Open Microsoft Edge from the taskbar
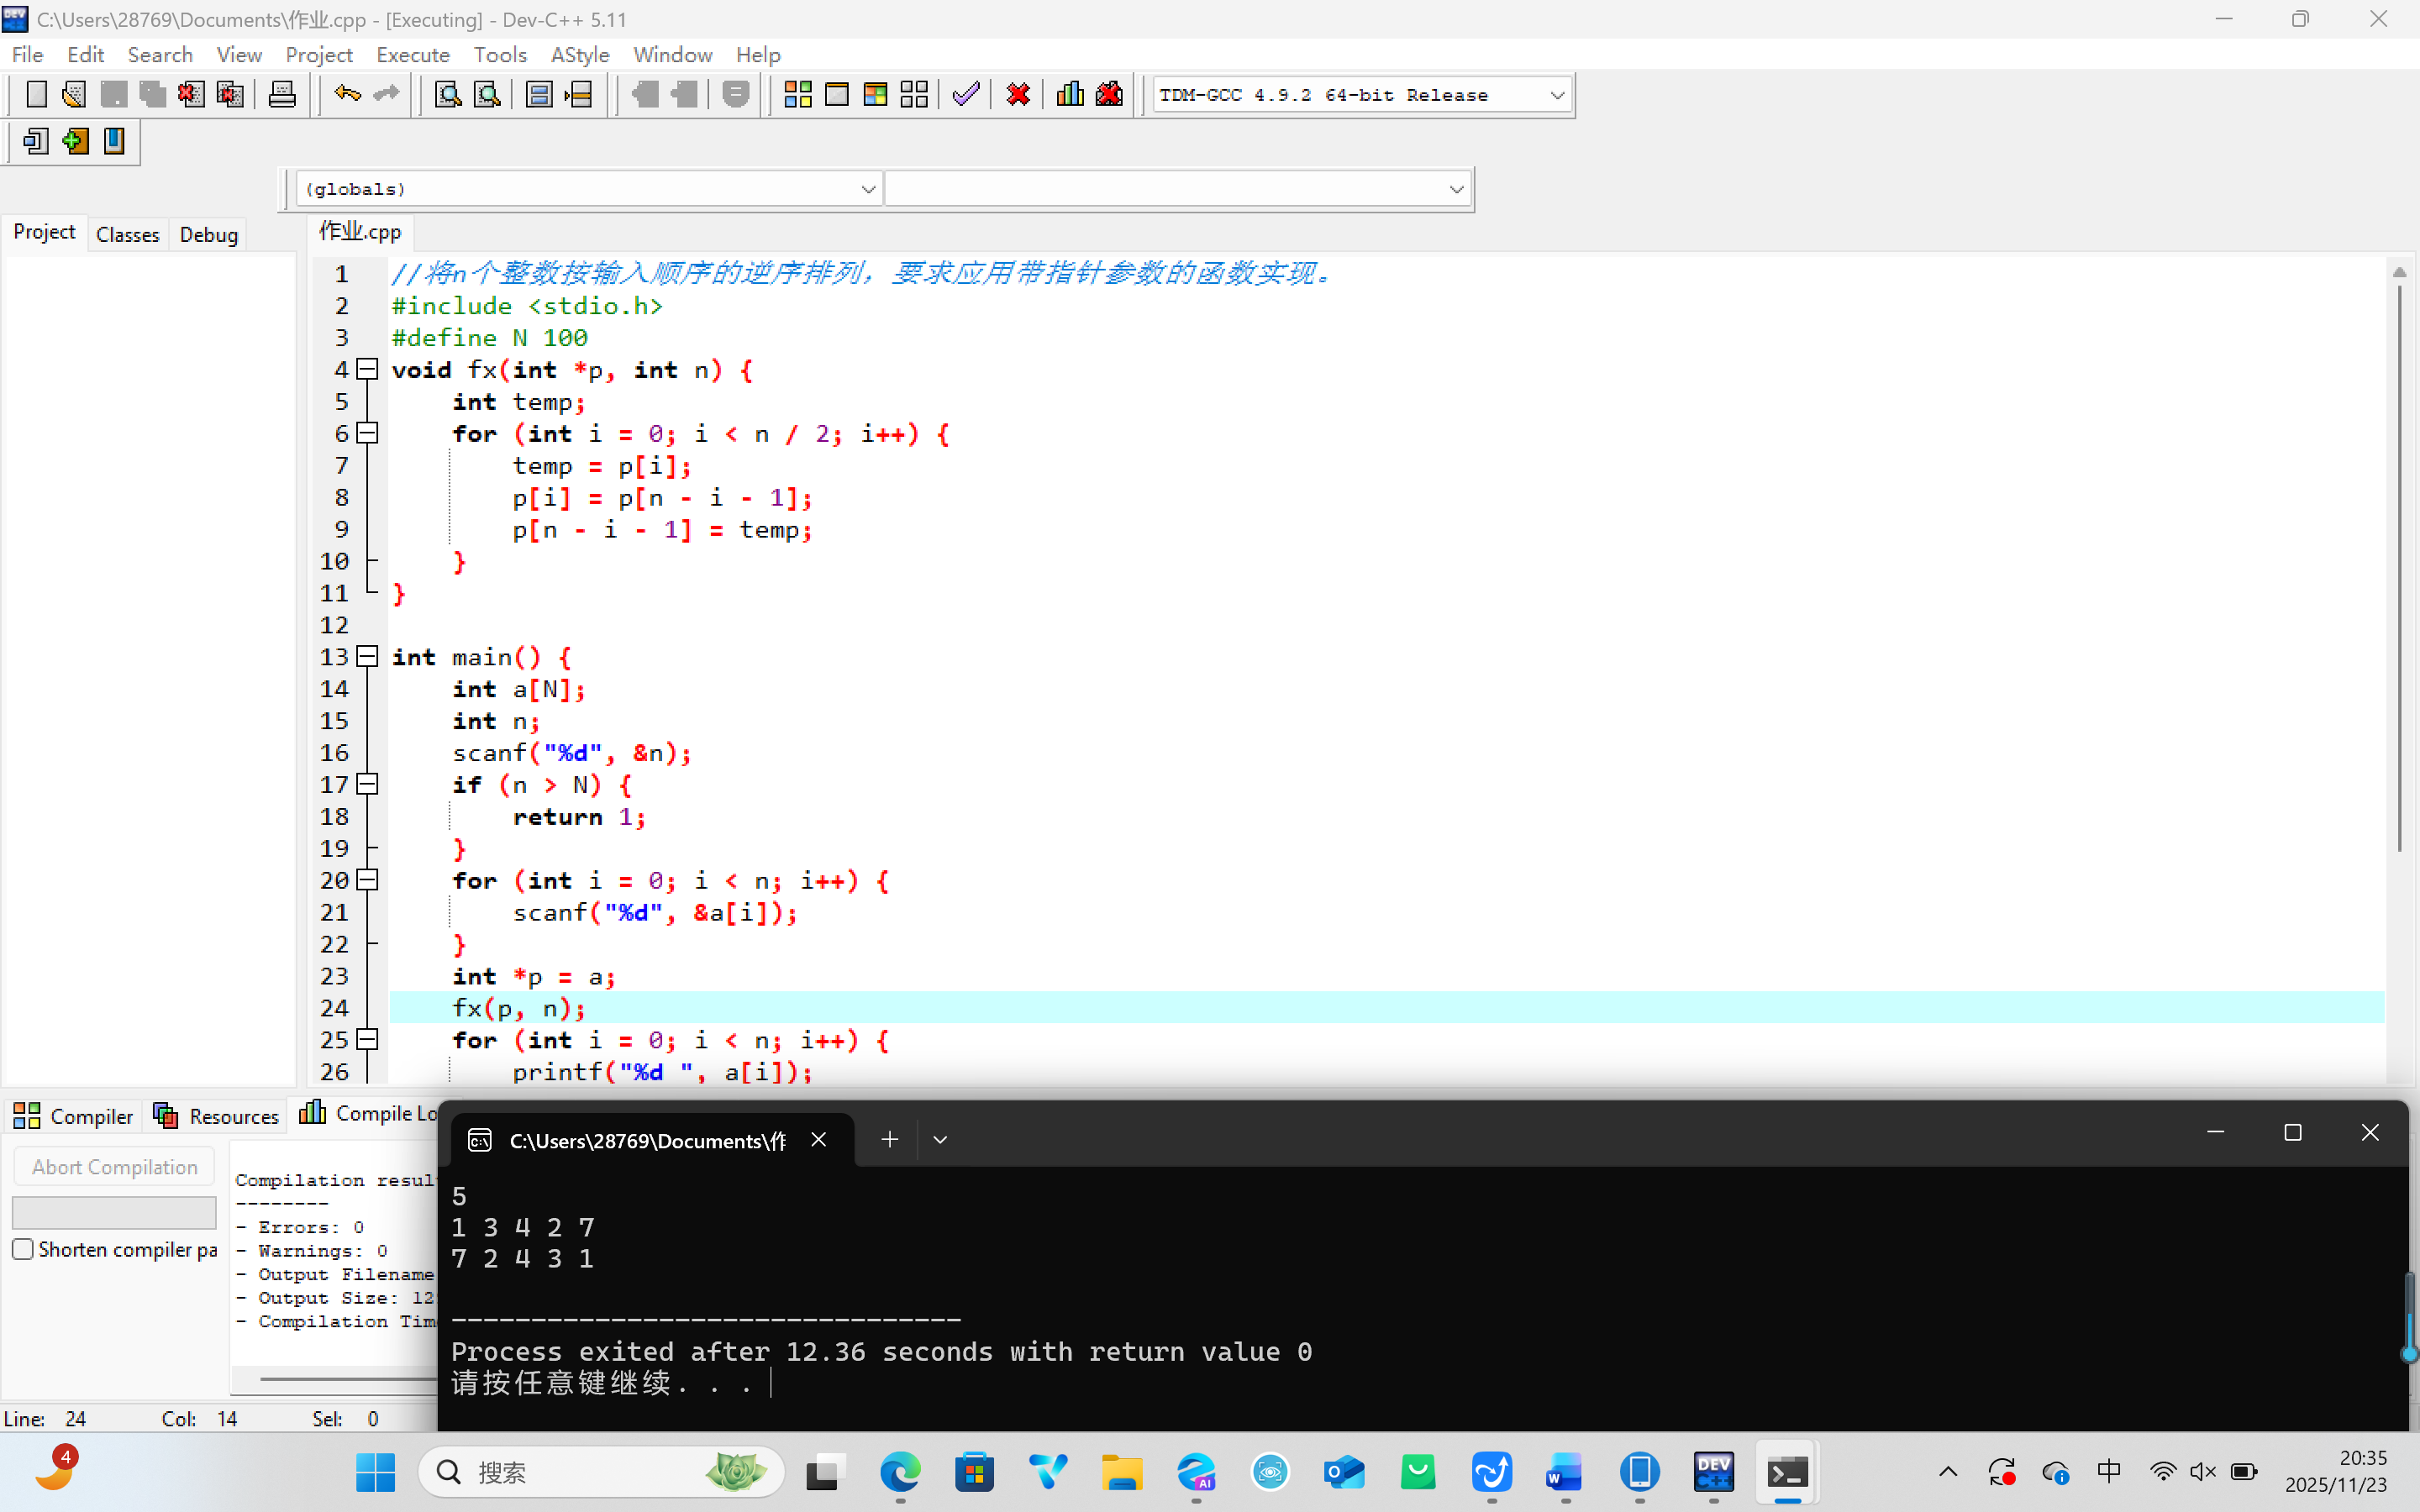The height and width of the screenshot is (1512, 2420). 900,1472
